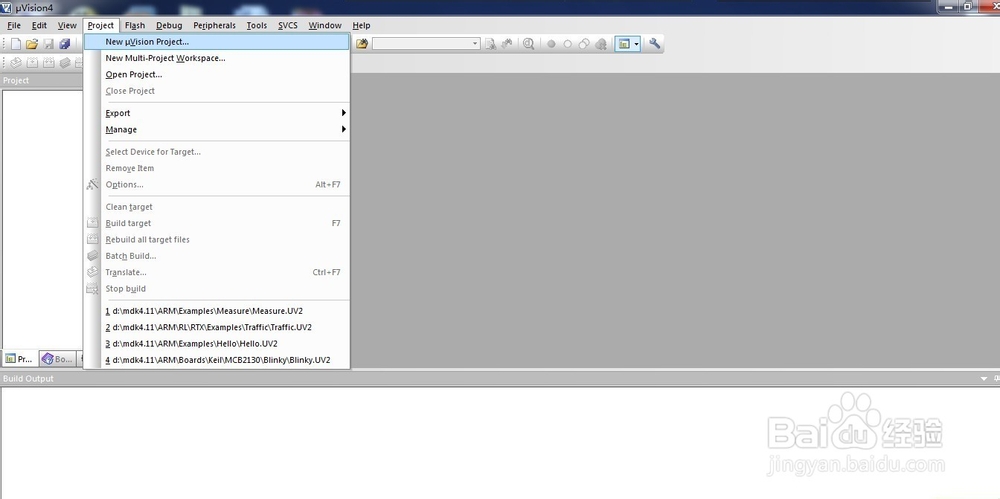The height and width of the screenshot is (499, 1000).
Task: Click the Build icon on build toolbar
Action: coord(32,63)
